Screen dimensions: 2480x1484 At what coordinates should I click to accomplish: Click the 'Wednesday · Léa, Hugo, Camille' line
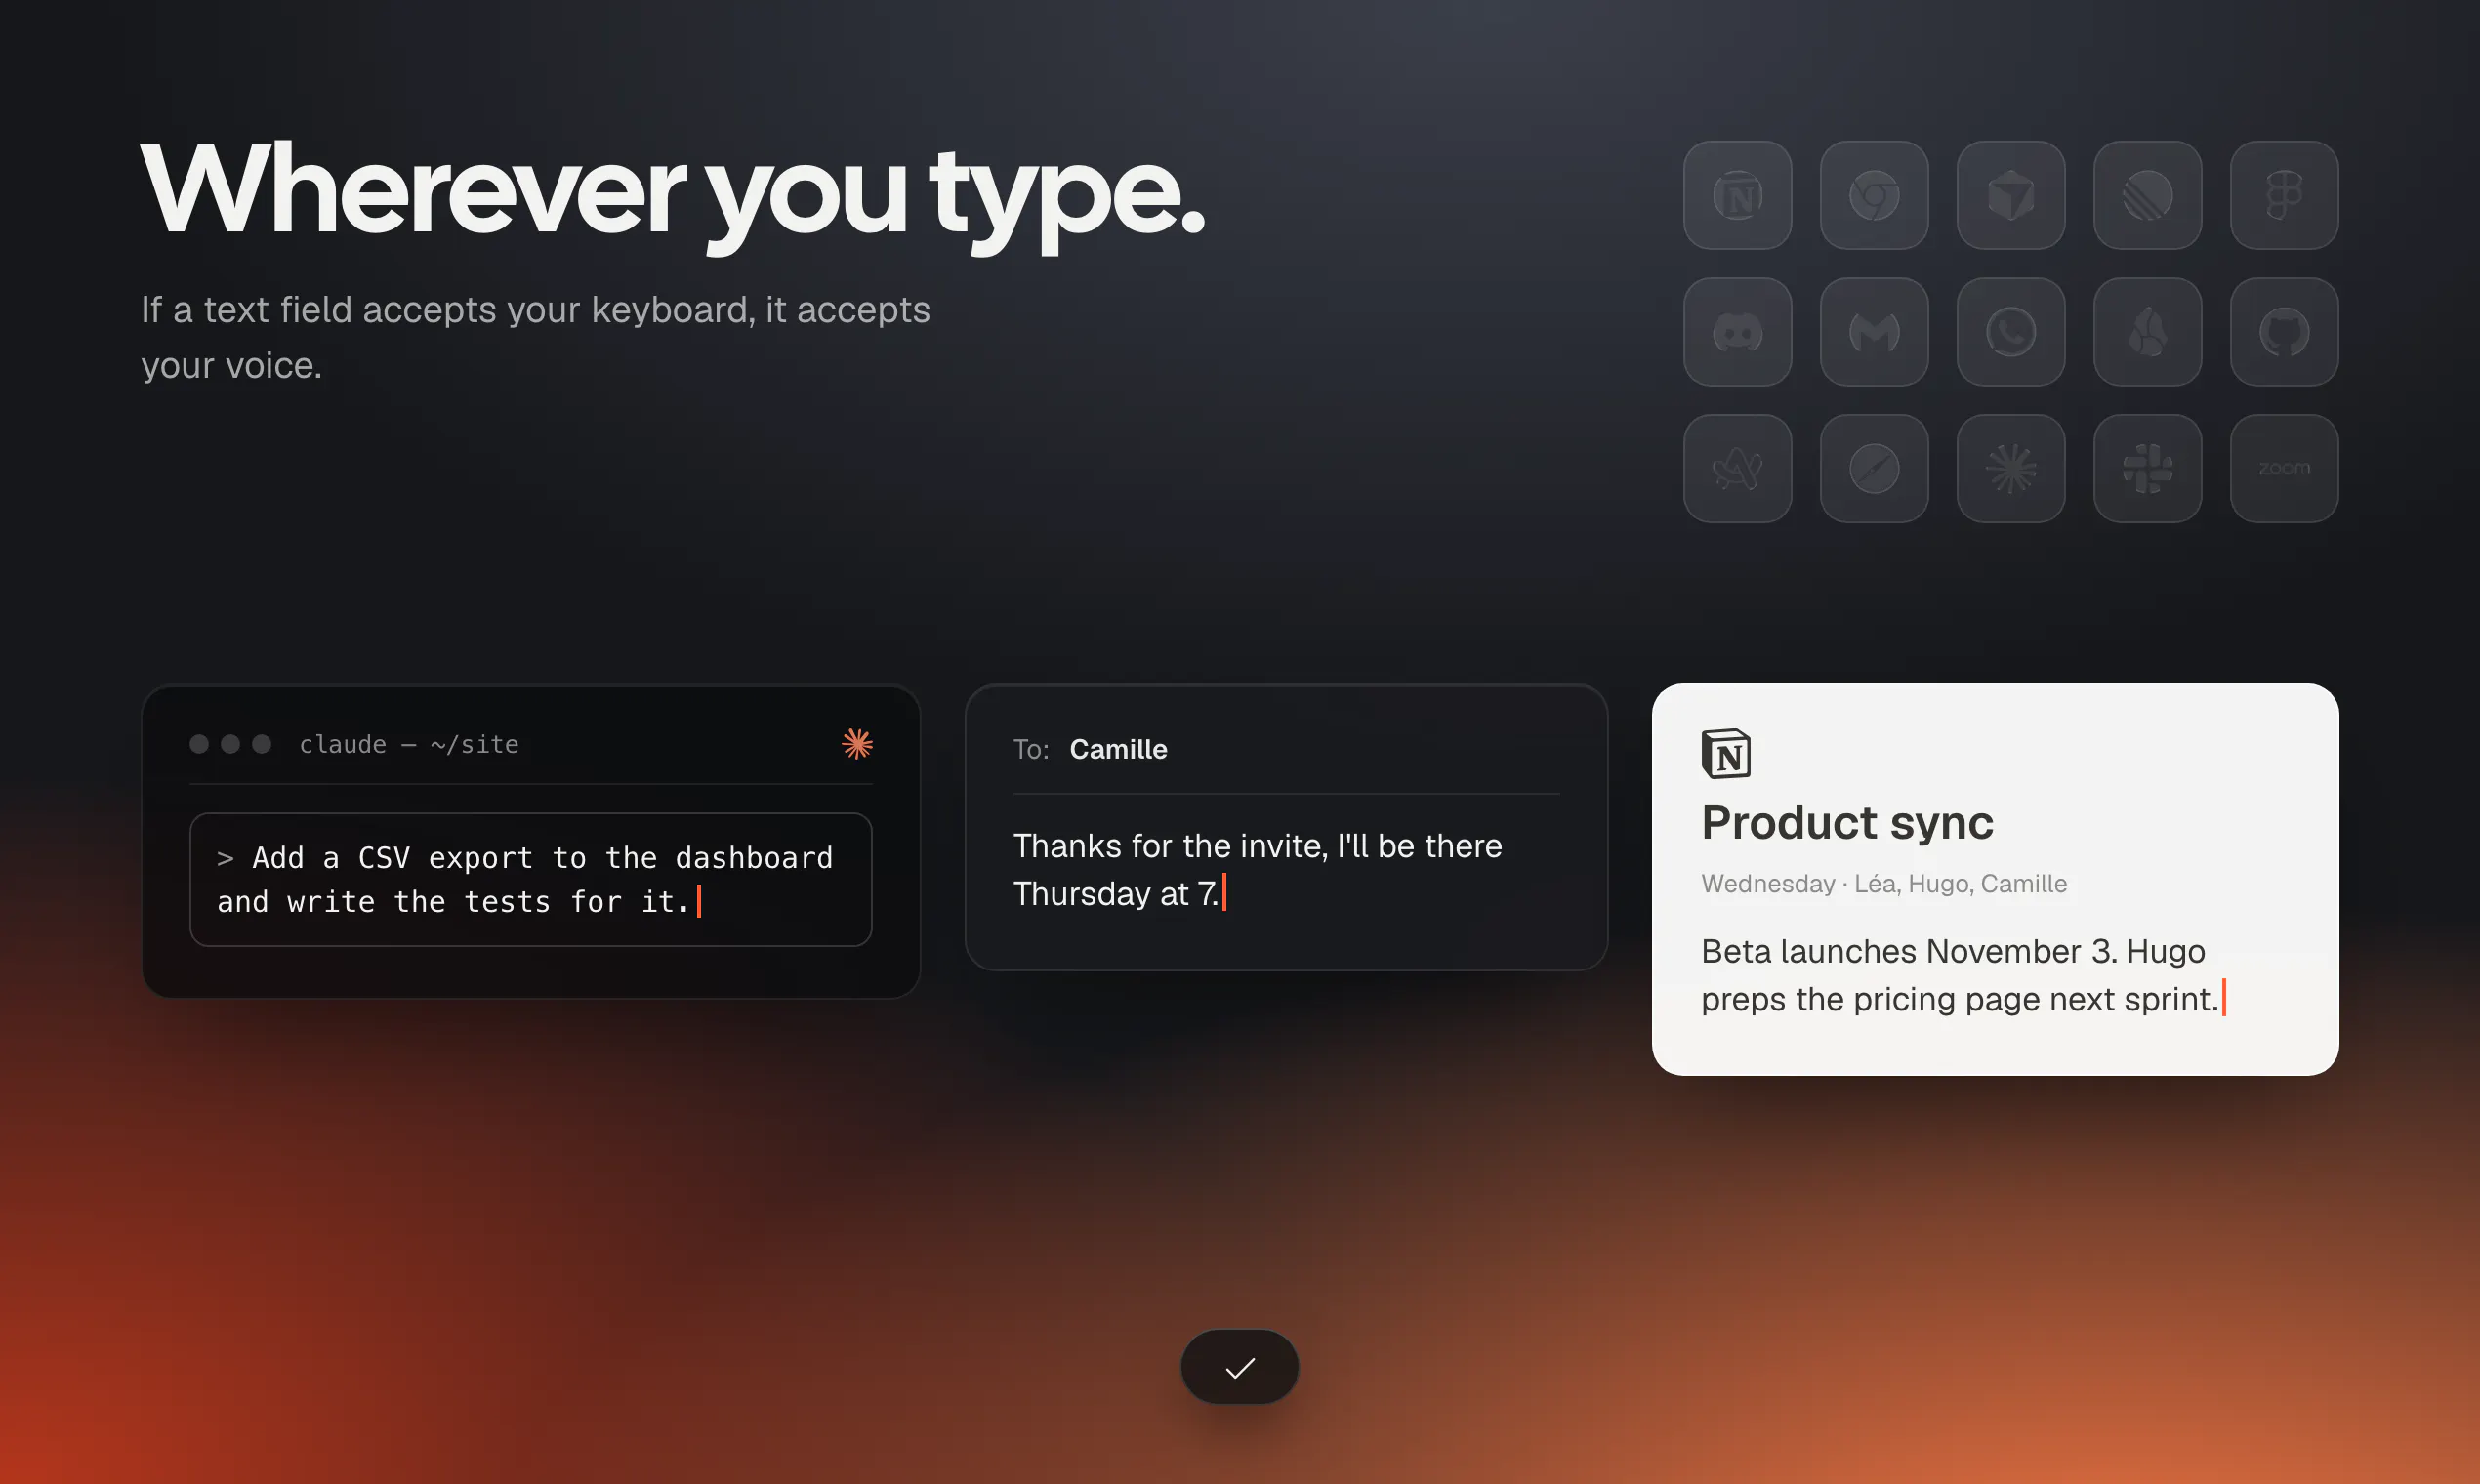(x=1884, y=884)
